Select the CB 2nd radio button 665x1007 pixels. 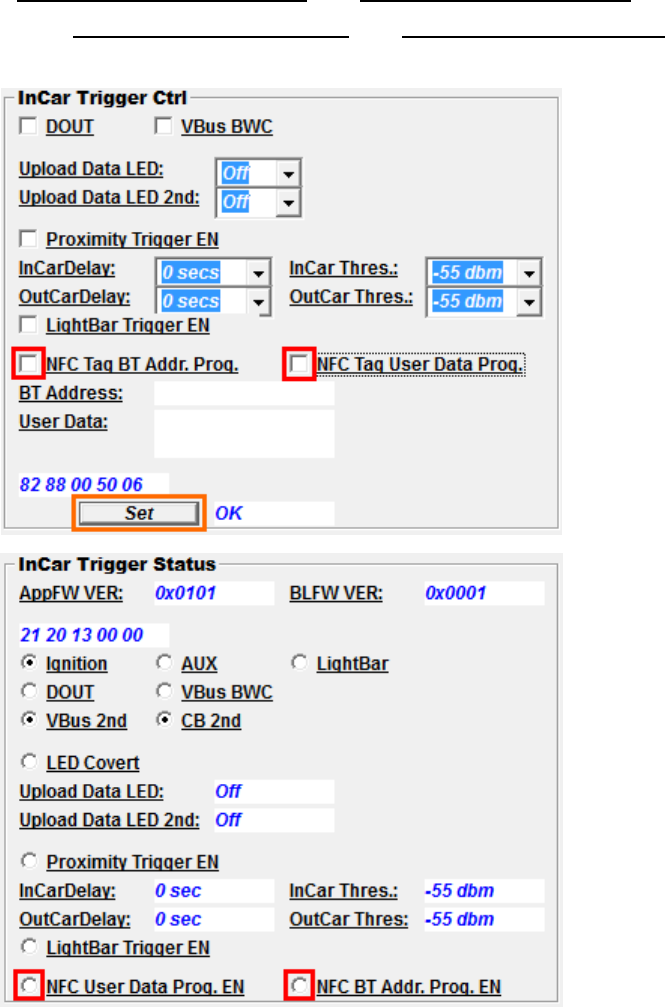coord(164,719)
